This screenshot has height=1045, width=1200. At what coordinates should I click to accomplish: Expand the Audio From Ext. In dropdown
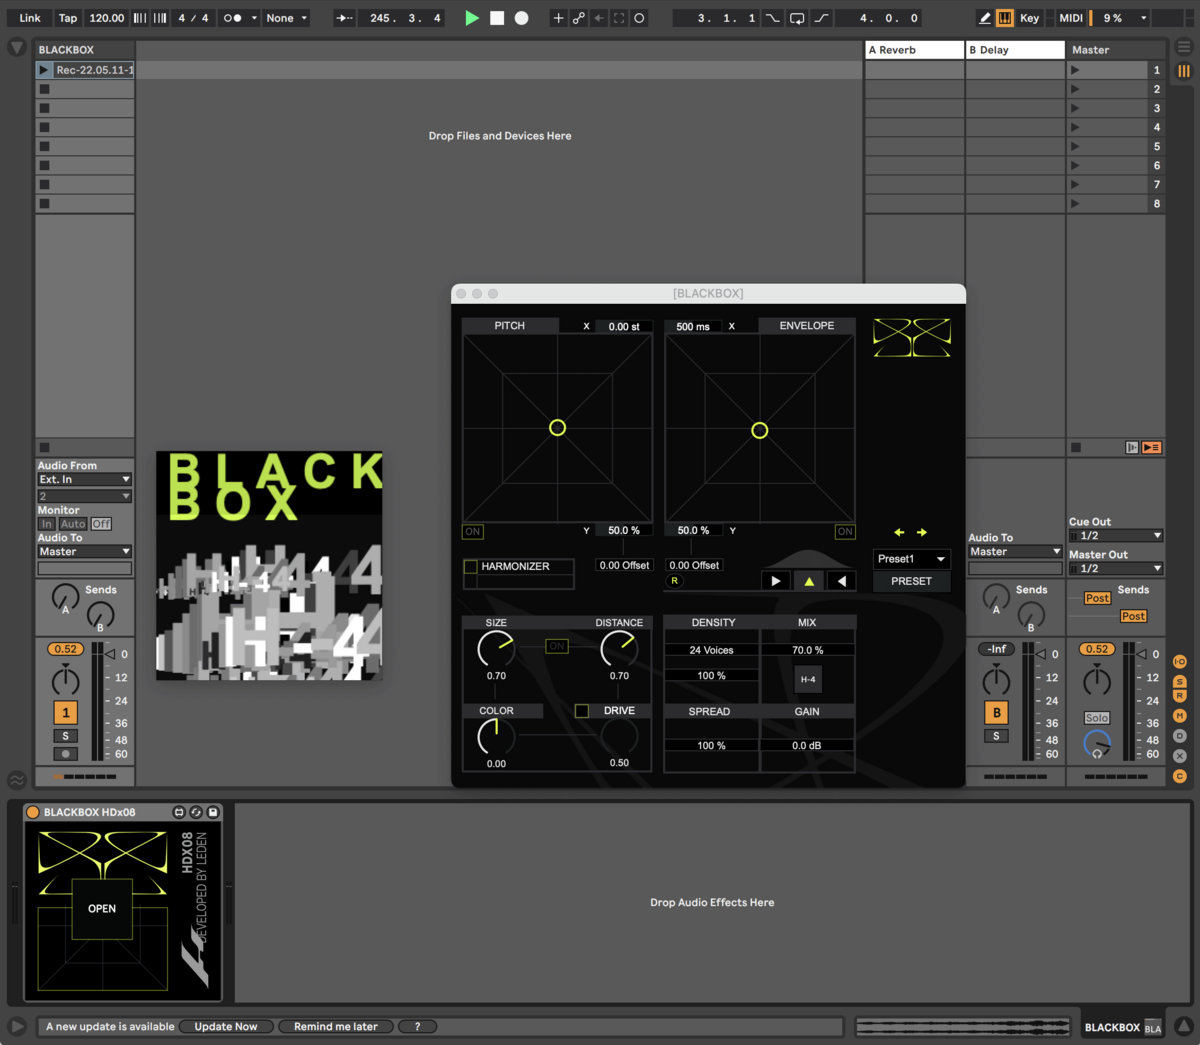click(x=84, y=480)
